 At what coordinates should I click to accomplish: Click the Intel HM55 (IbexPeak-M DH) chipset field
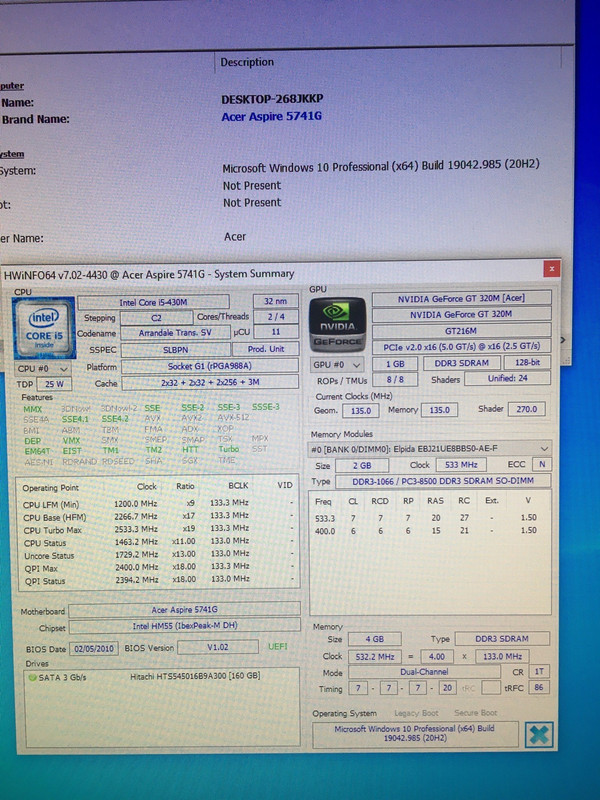point(184,626)
